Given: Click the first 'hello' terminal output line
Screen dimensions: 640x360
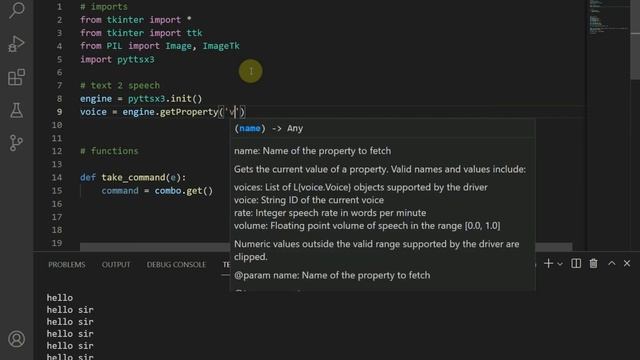Looking at the screenshot, I should 60,298.
